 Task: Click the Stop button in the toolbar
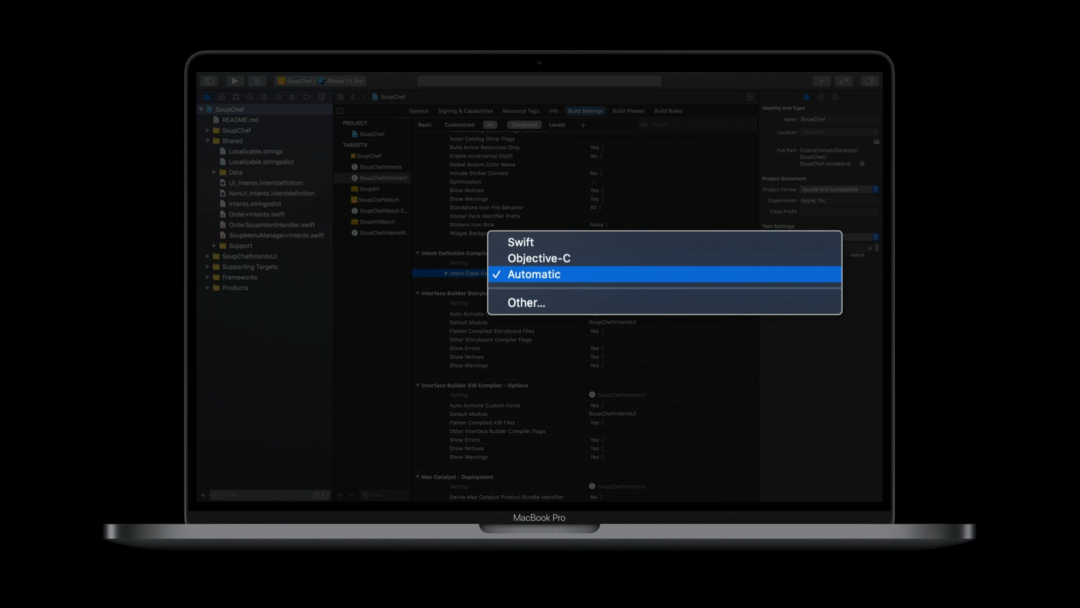click(257, 81)
